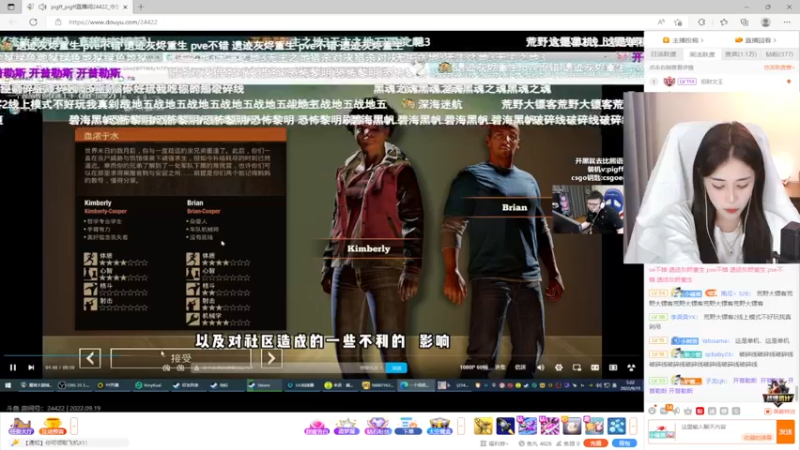Close the pigff stream browser tab

(x=125, y=7)
